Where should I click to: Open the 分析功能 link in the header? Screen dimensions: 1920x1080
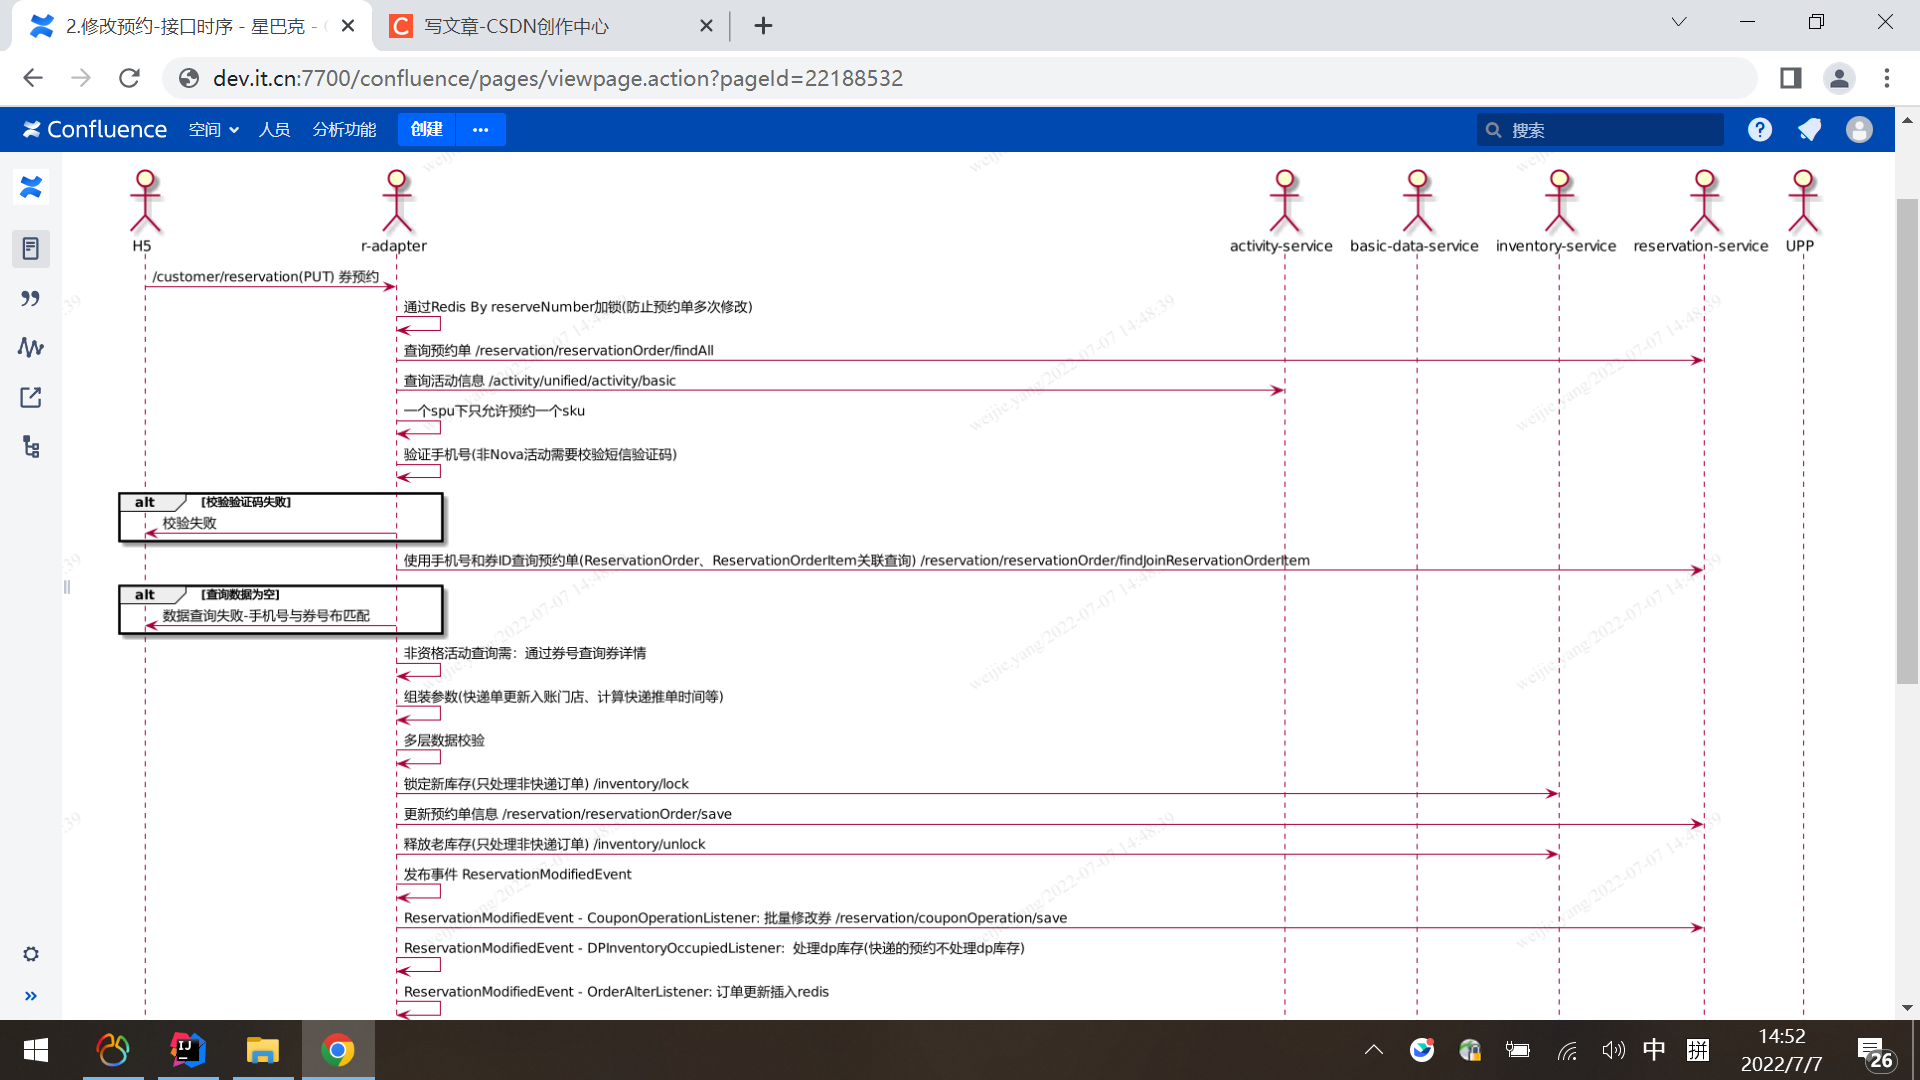pyautogui.click(x=344, y=130)
